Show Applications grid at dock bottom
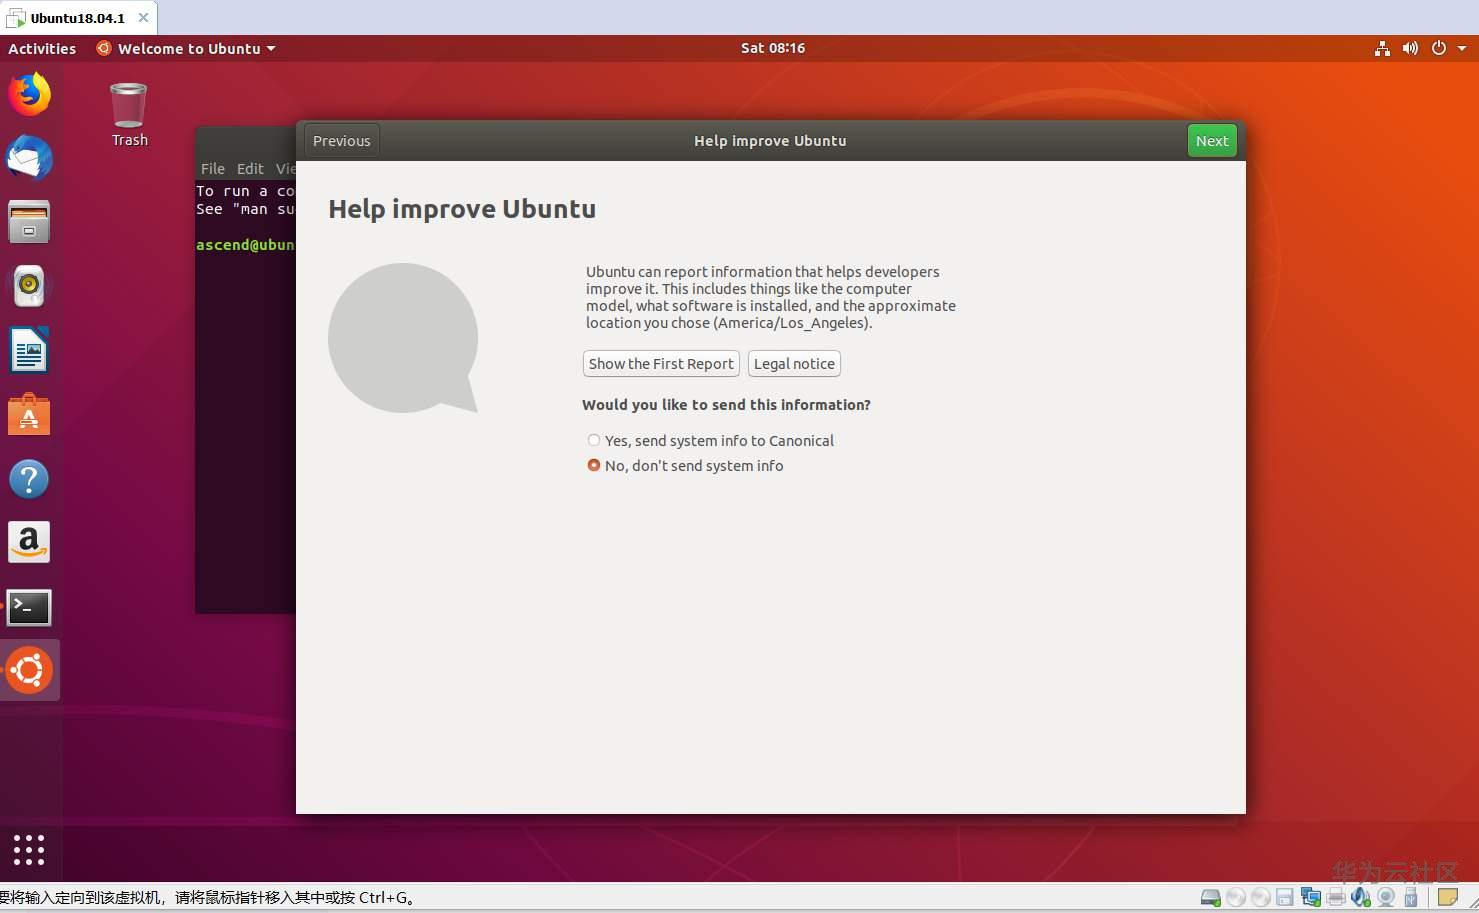The height and width of the screenshot is (913, 1479). click(29, 849)
